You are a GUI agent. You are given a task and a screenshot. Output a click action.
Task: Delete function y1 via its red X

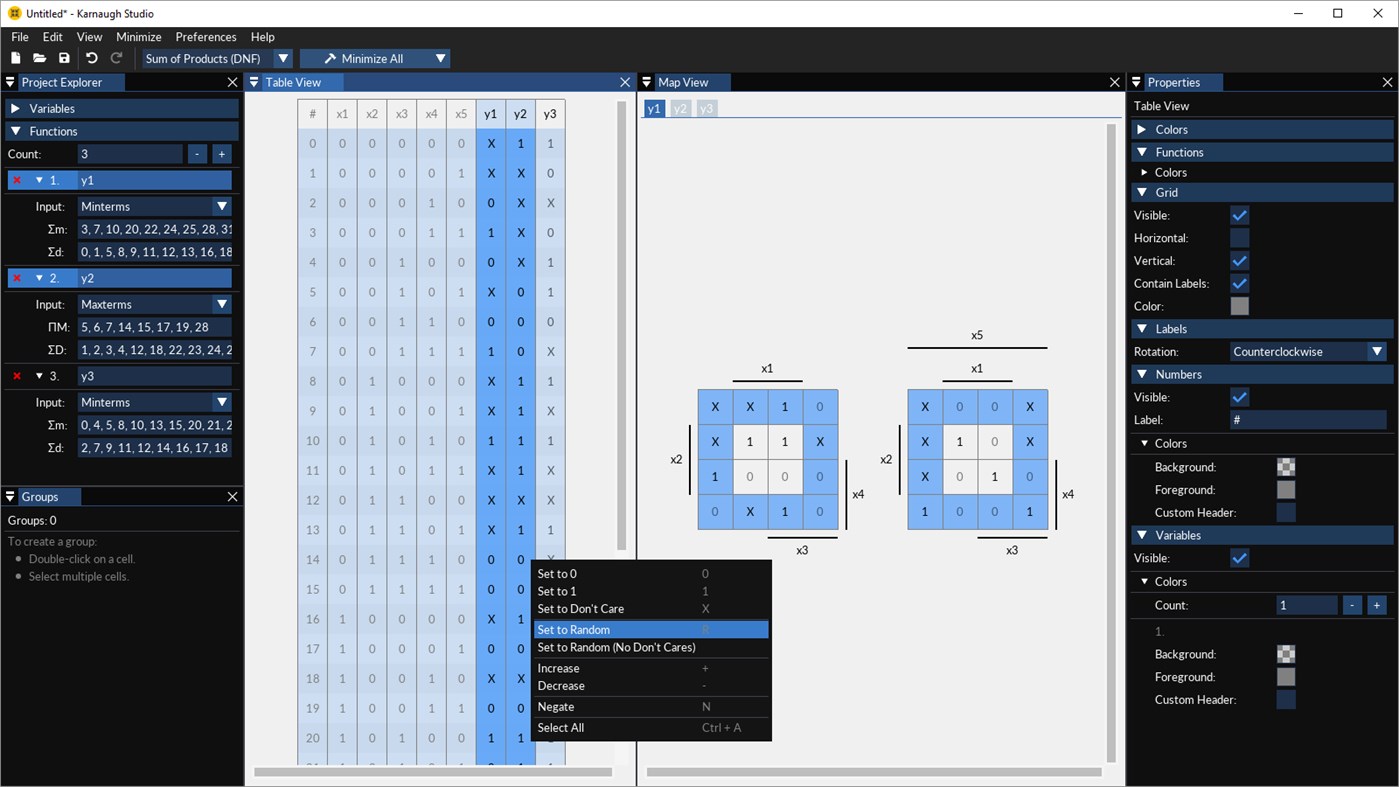(x=15, y=180)
